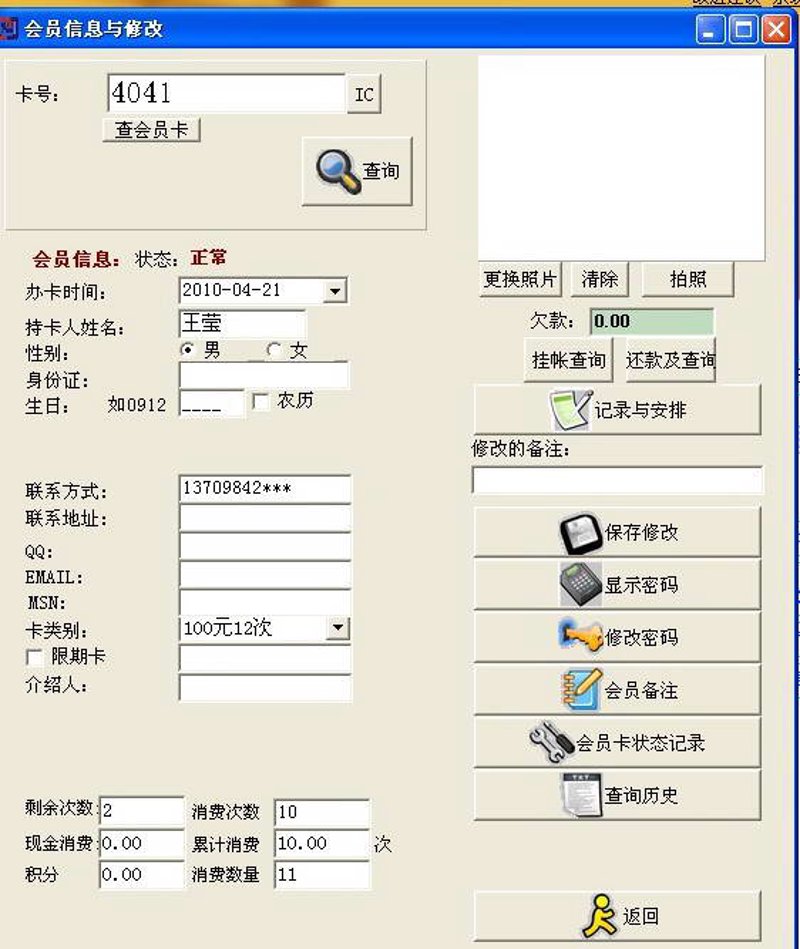Click the 累计消费 field showing 10.00
Image resolution: width=800 pixels, height=949 pixels.
[x=322, y=844]
